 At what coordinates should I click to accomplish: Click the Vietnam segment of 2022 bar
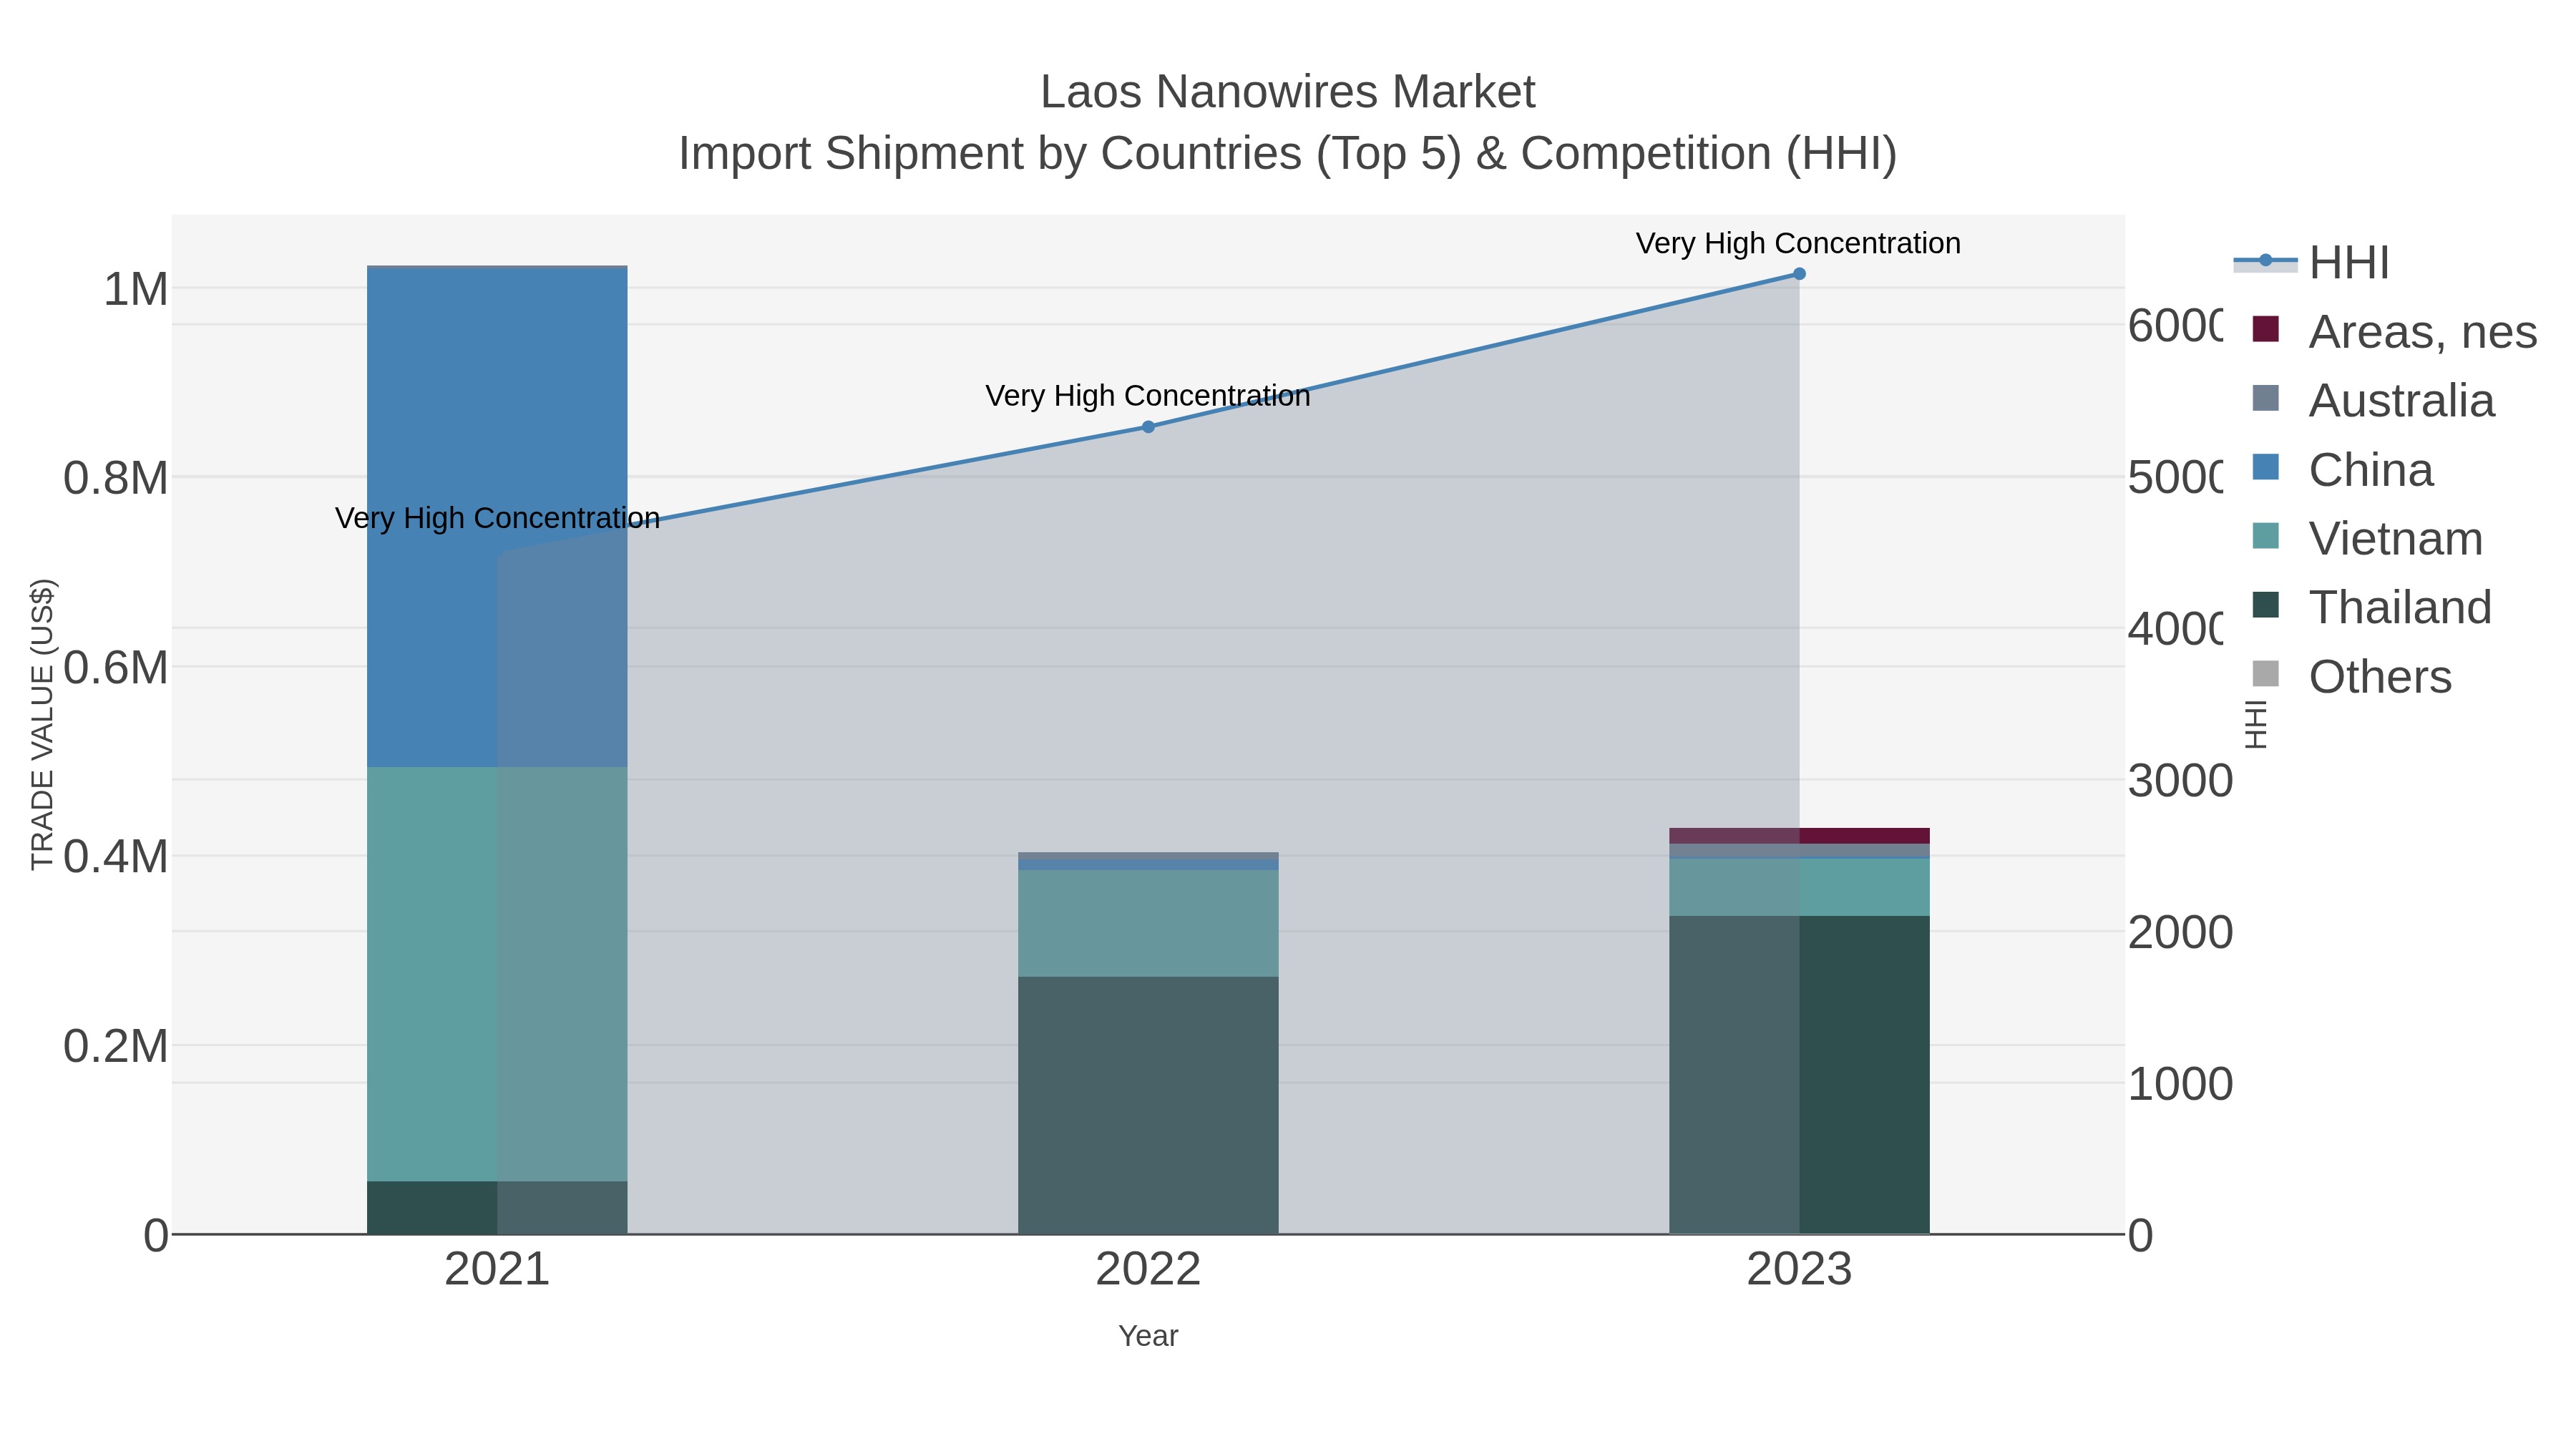(x=1148, y=924)
